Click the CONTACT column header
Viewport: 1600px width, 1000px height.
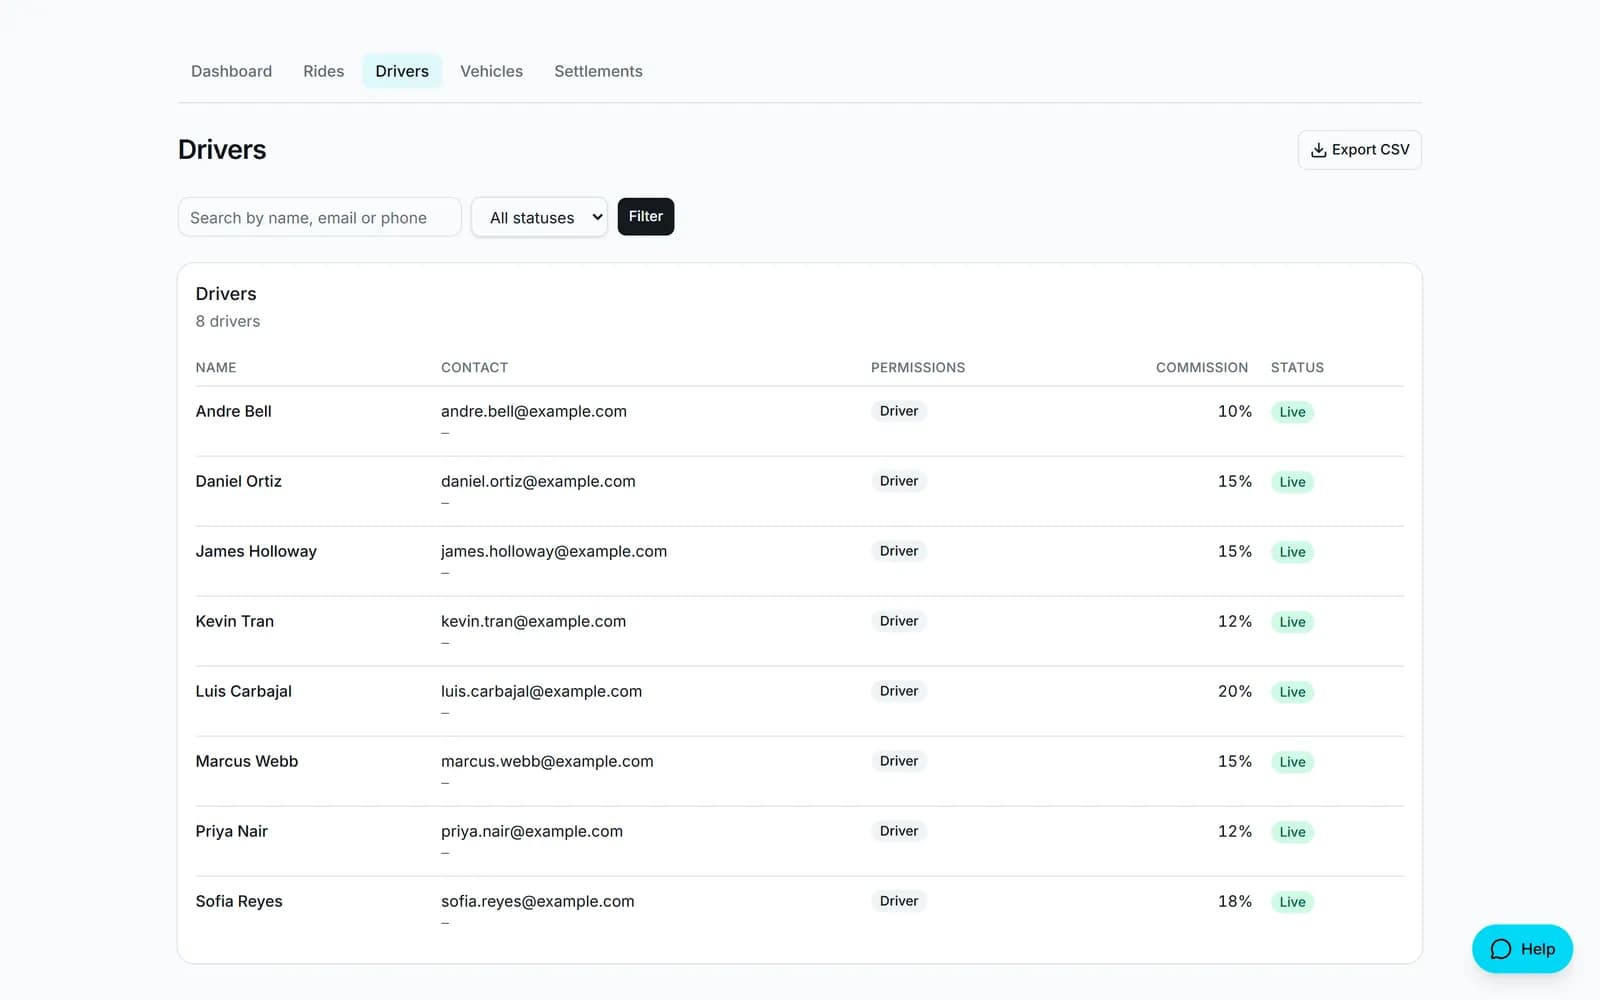point(474,368)
